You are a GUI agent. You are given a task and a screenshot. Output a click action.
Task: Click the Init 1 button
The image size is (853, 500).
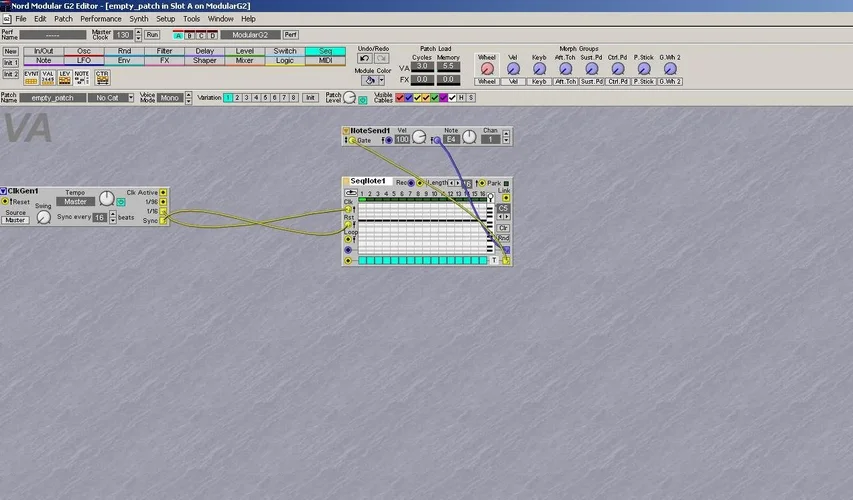(x=11, y=61)
